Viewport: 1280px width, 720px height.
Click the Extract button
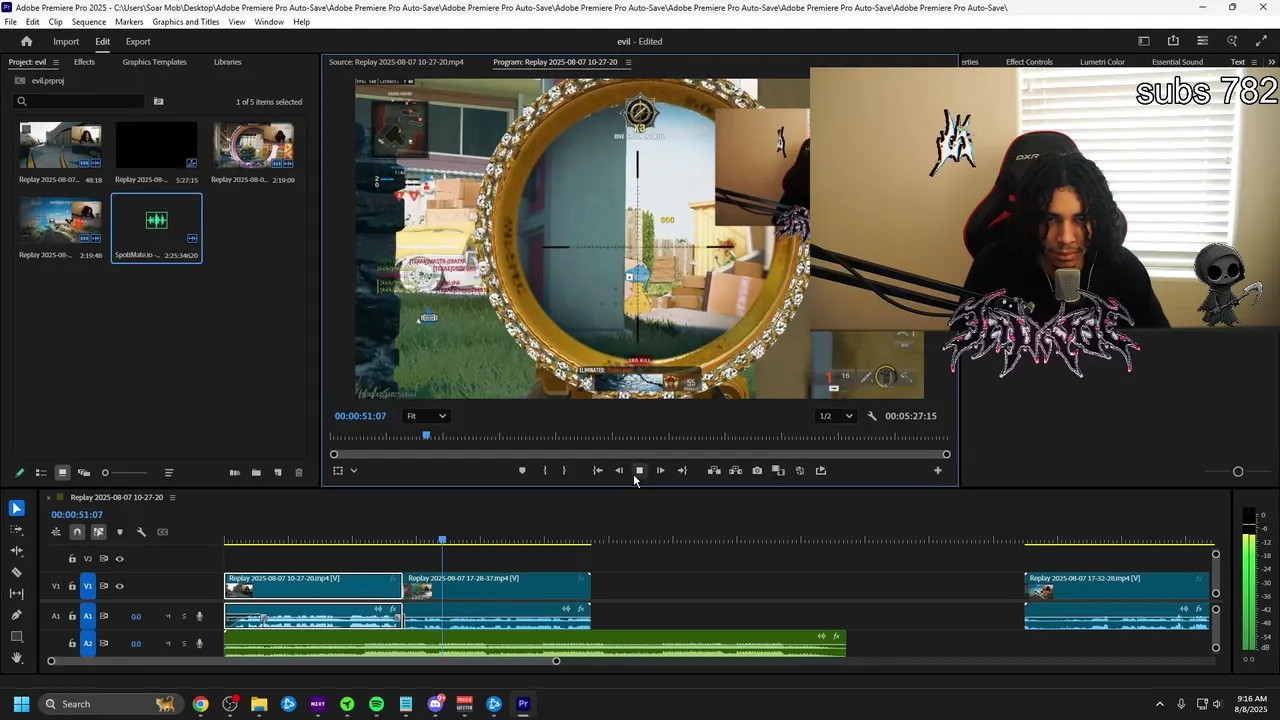[x=736, y=471]
